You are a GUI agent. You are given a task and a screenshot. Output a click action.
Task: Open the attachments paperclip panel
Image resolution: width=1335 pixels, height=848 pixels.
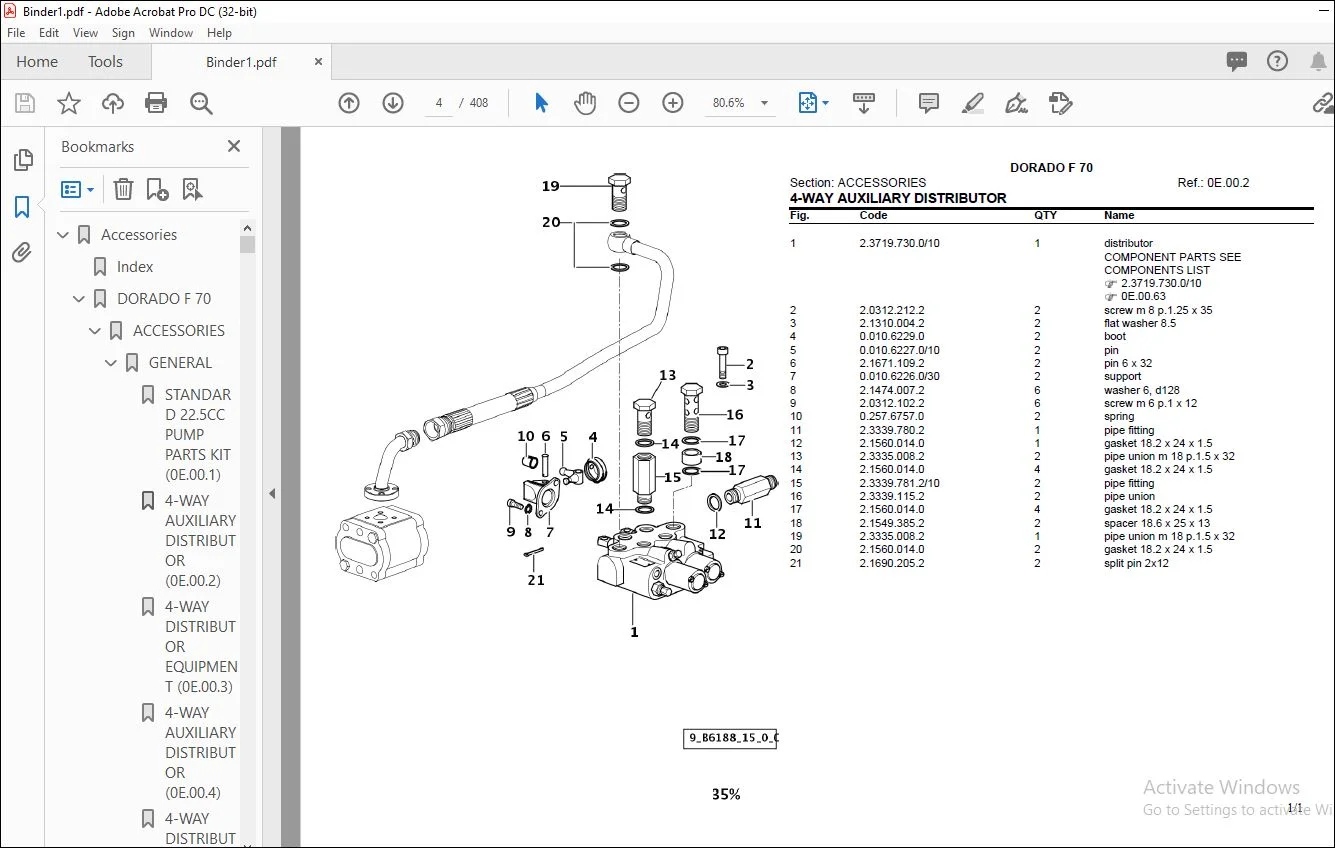click(x=22, y=253)
